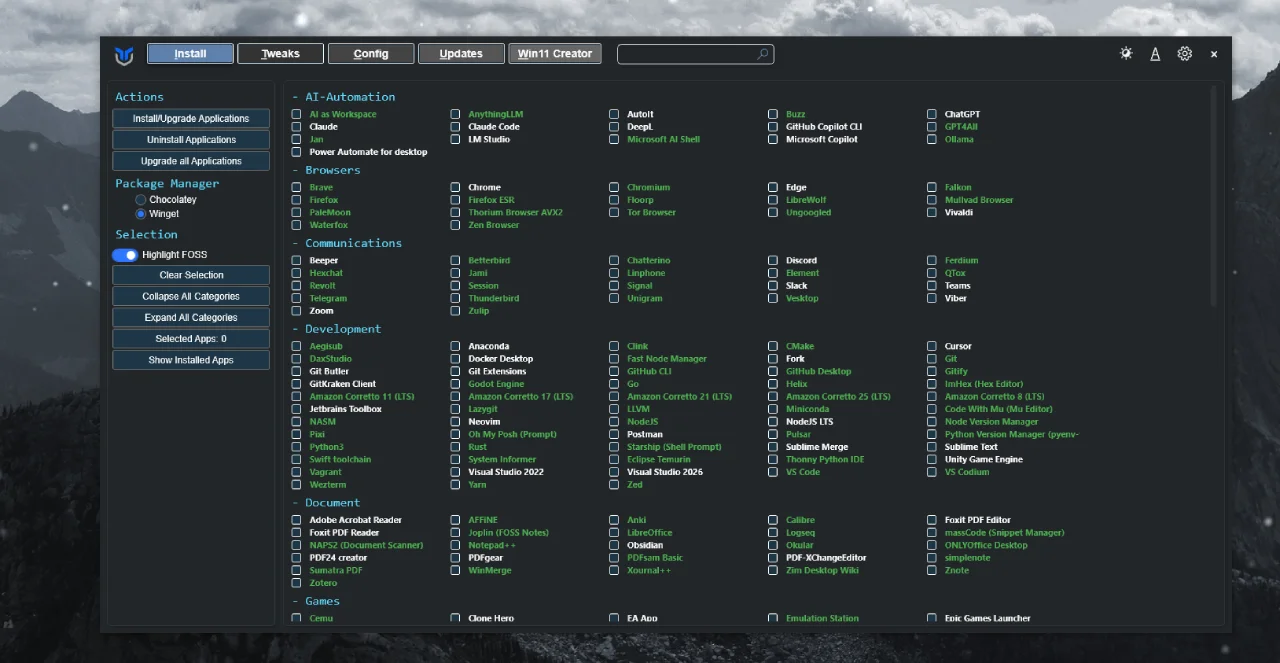Switch to the Tweaks tab
This screenshot has height=663, width=1280.
coord(280,54)
